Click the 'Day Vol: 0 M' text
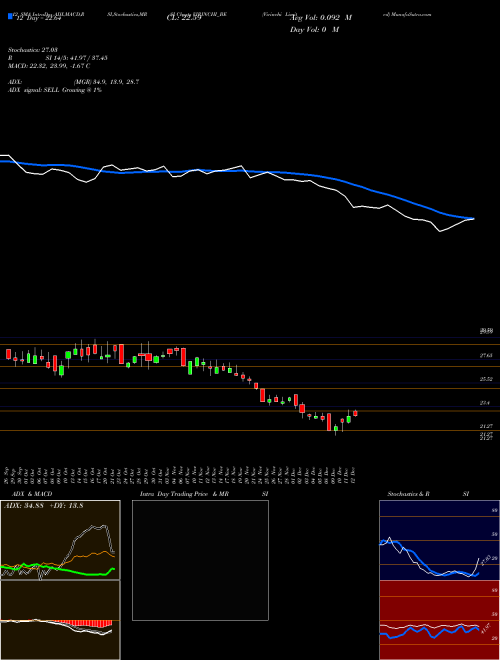Viewport: 500px width, 660px height. 314,29
